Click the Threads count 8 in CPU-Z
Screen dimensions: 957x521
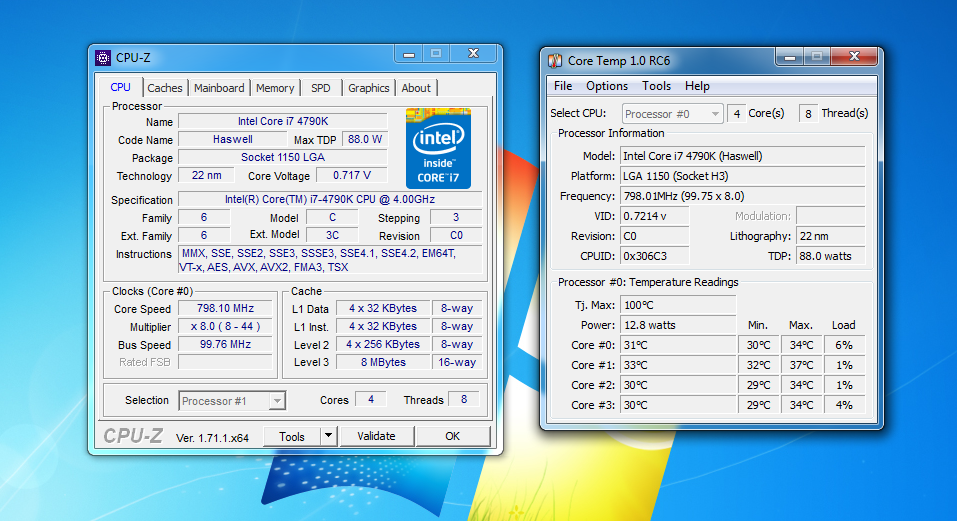click(464, 400)
